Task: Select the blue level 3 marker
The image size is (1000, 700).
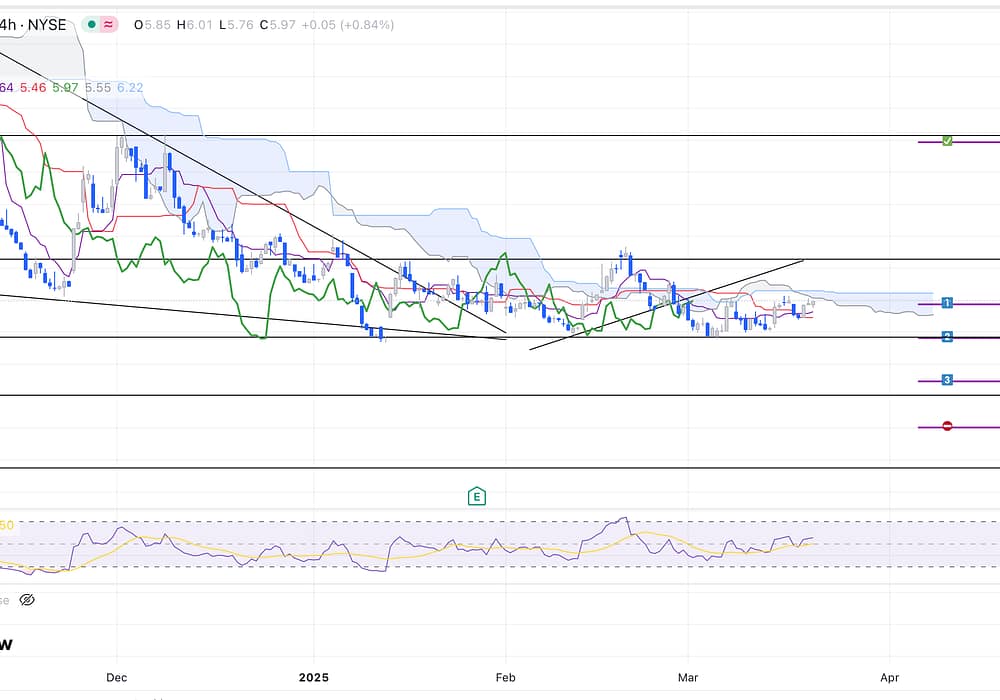Action: tap(947, 380)
